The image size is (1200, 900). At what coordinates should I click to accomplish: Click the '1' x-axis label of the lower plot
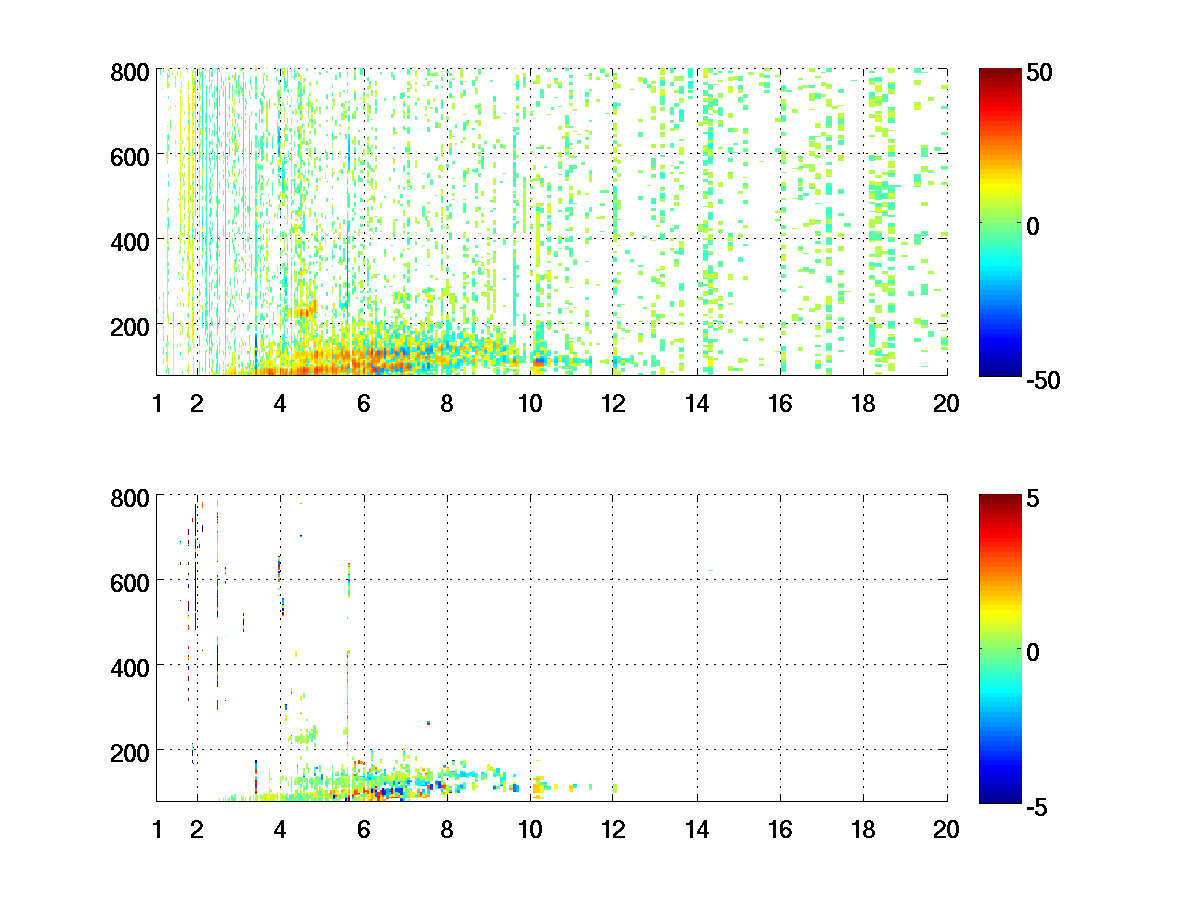pyautogui.click(x=157, y=829)
